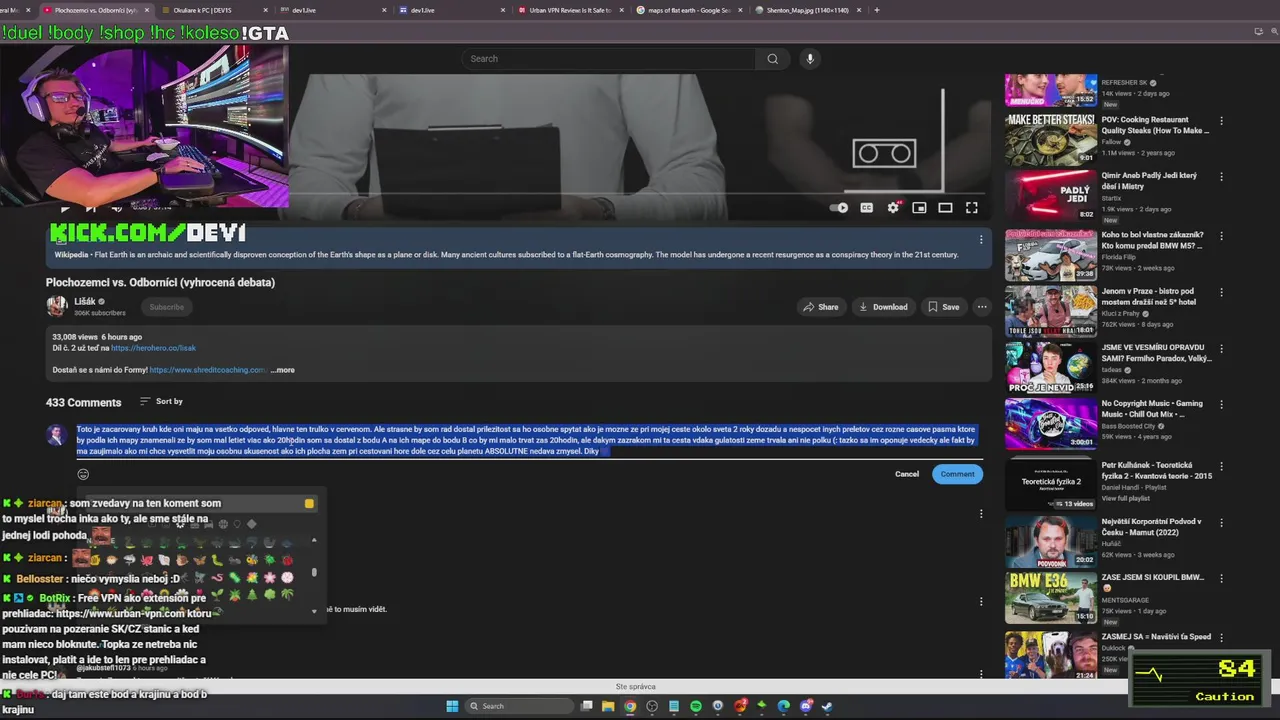Open File Explorer from the taskbar
The height and width of the screenshot is (720, 1280).
point(608,706)
